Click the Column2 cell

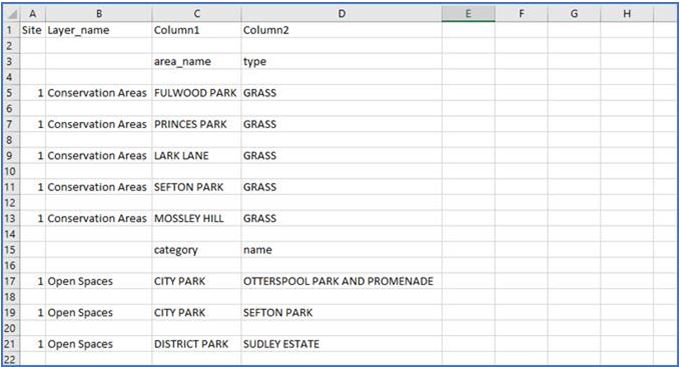pos(341,30)
